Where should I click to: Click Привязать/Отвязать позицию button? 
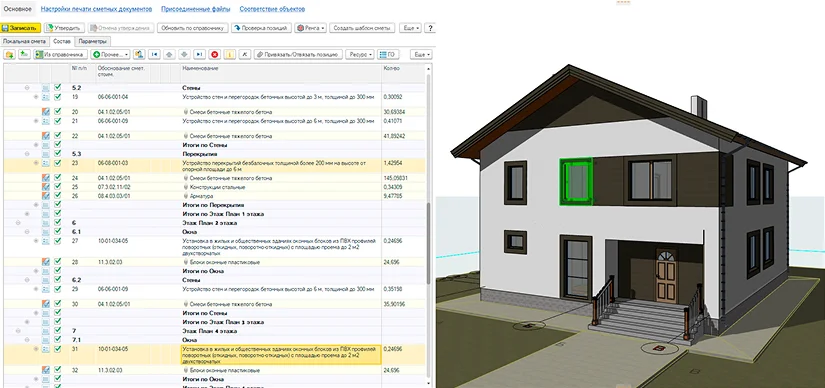tap(298, 54)
